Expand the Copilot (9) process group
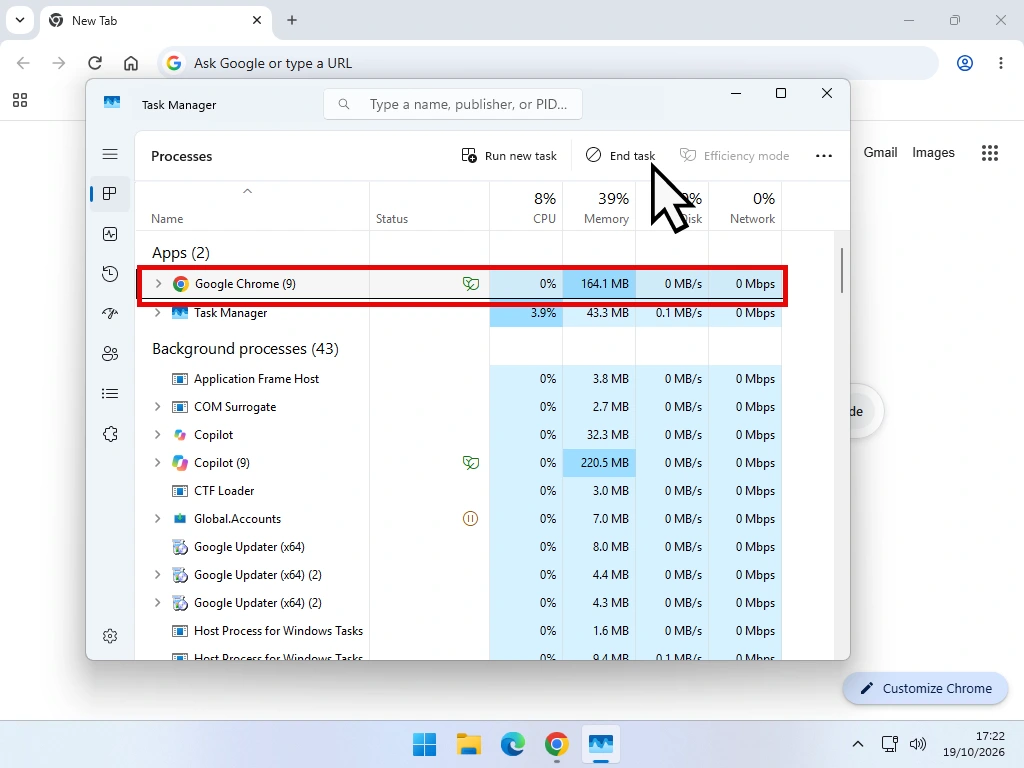This screenshot has height=768, width=1024. [x=157, y=463]
